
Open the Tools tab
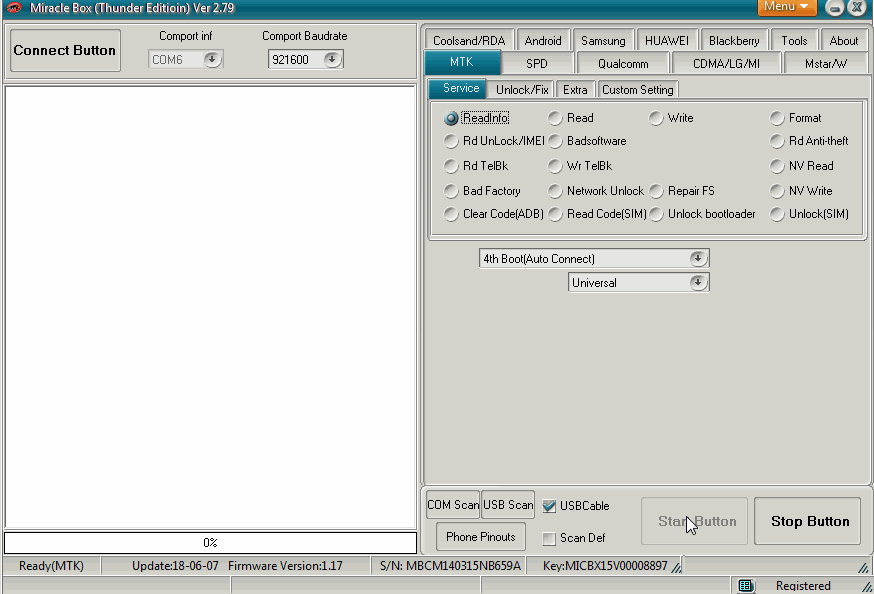[794, 41]
